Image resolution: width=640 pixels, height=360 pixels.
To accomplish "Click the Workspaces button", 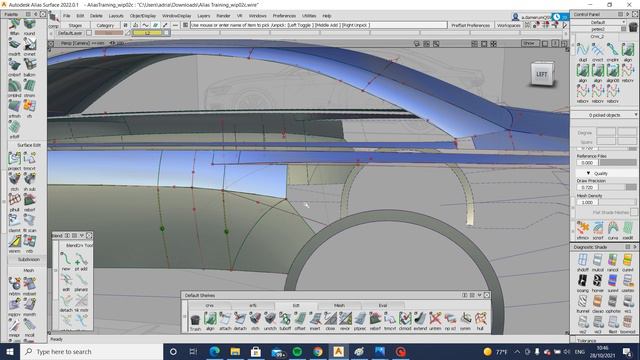I will coord(509,25).
